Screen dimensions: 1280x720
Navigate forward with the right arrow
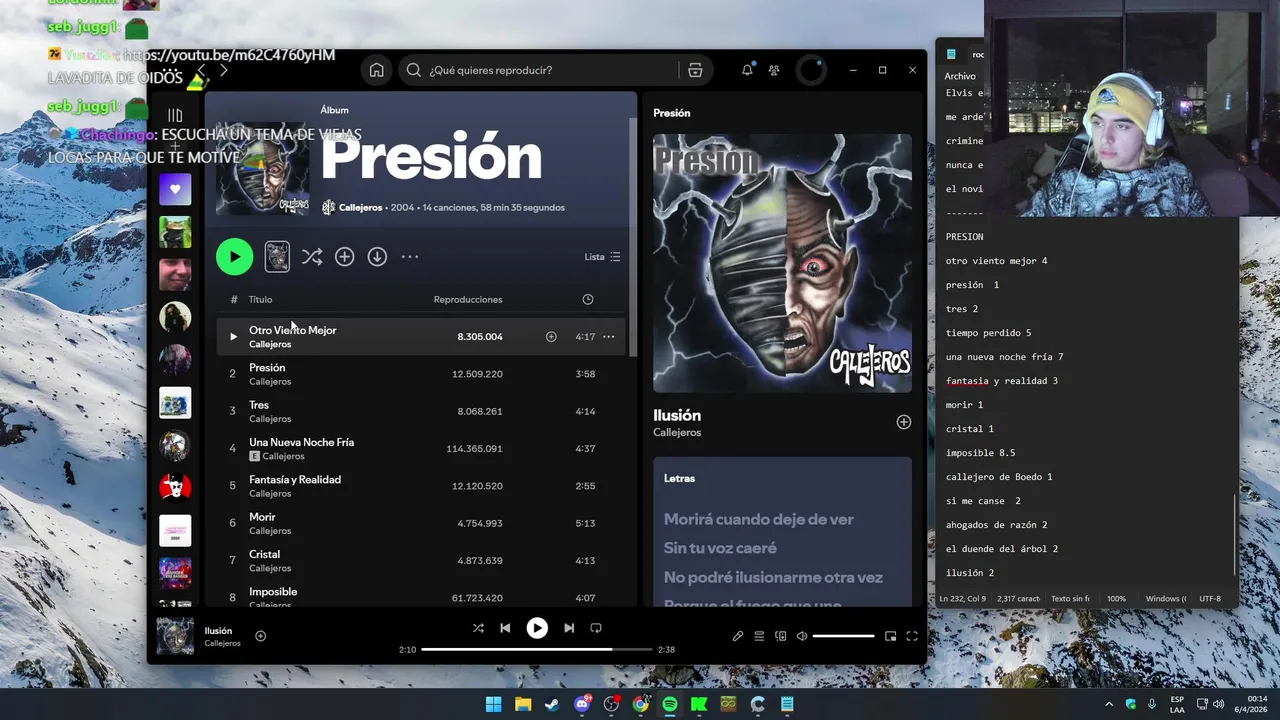tap(223, 70)
